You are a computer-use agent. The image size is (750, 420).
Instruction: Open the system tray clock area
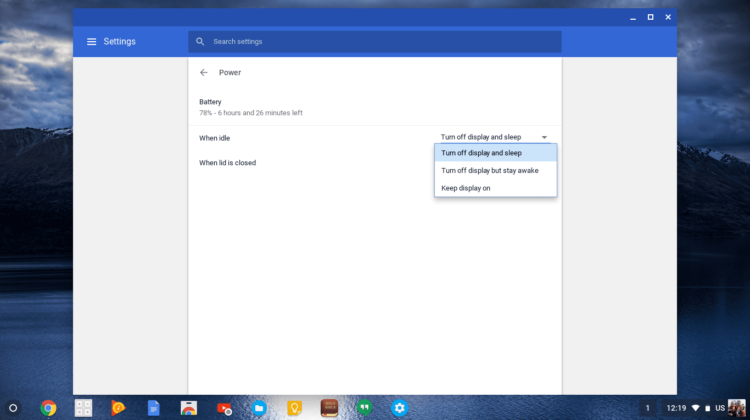677,407
